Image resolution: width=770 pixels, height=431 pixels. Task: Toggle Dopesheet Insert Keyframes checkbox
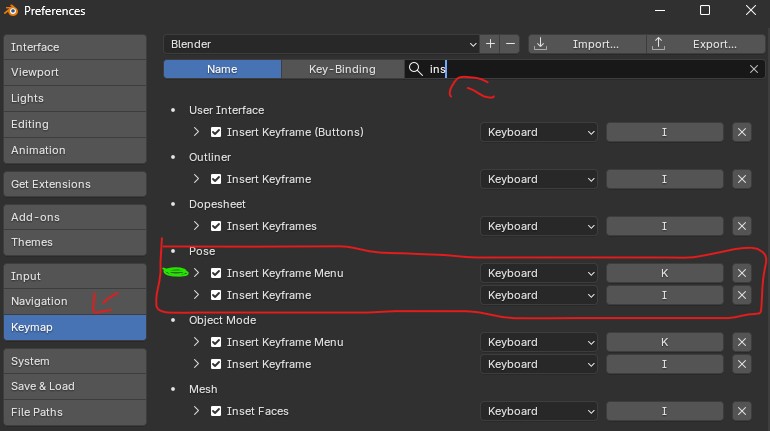[x=216, y=226]
